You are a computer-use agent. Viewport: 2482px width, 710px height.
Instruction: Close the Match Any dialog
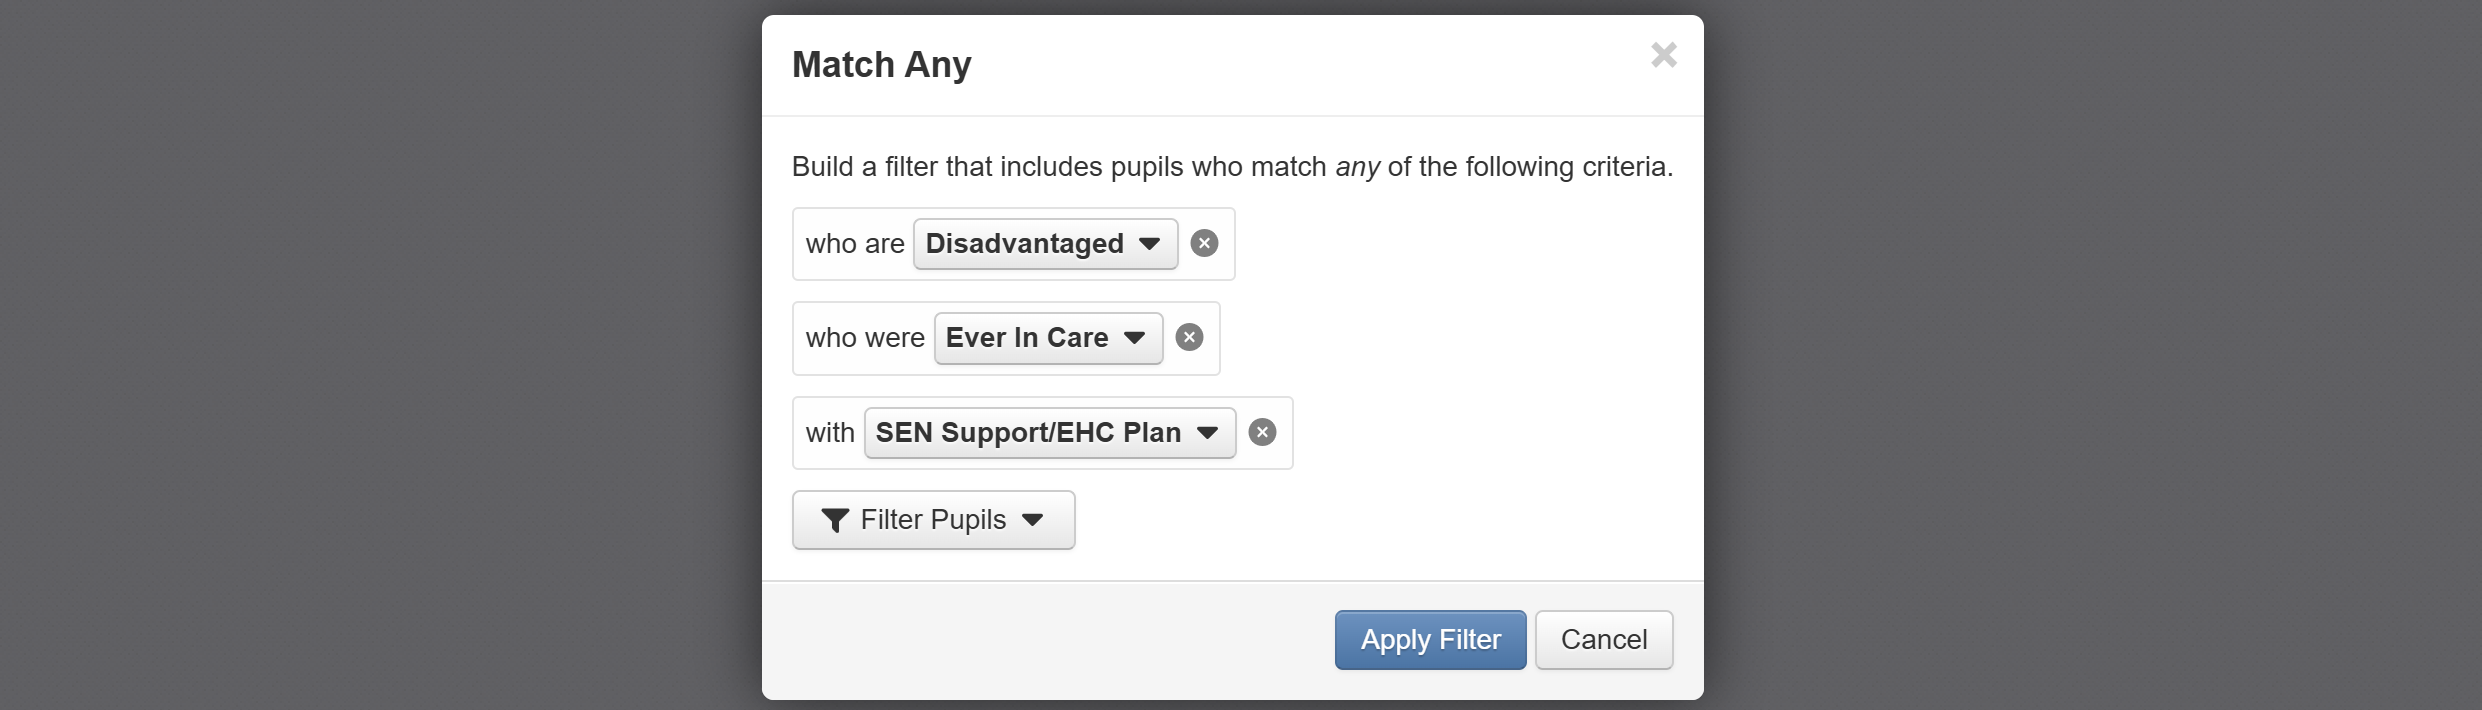tap(1663, 55)
